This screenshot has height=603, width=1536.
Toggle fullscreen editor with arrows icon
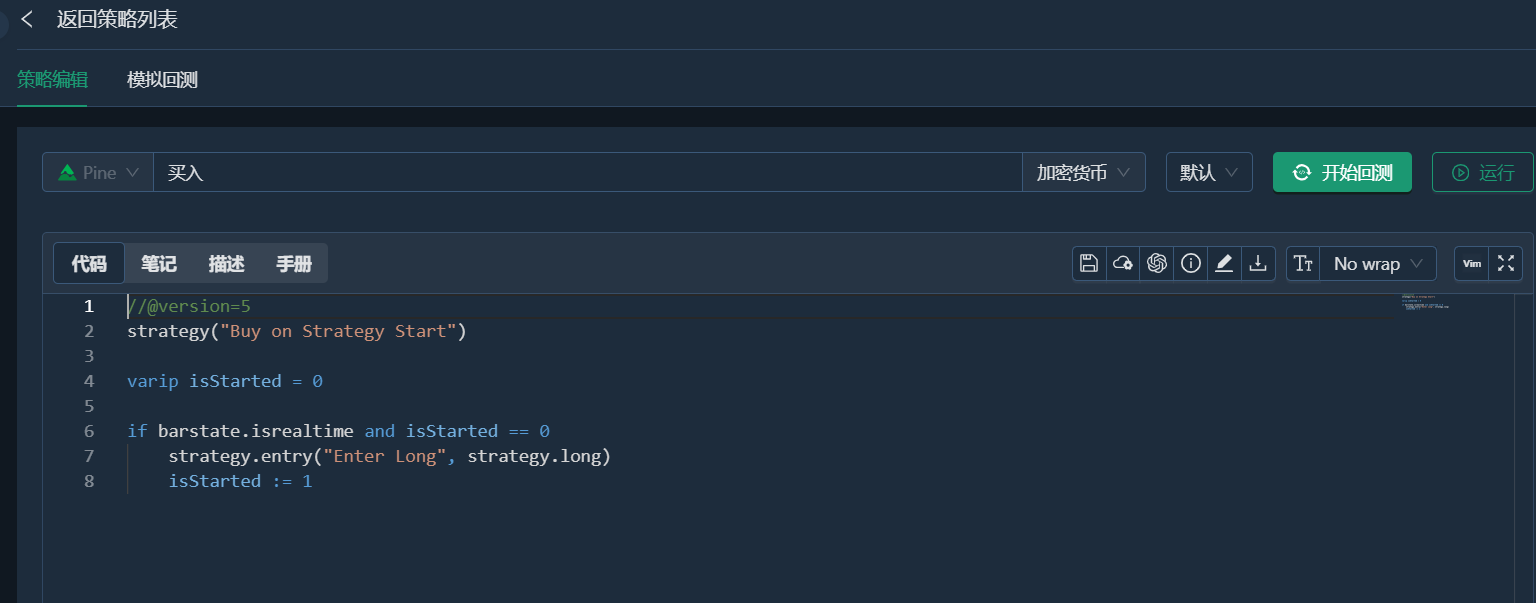coord(1506,263)
